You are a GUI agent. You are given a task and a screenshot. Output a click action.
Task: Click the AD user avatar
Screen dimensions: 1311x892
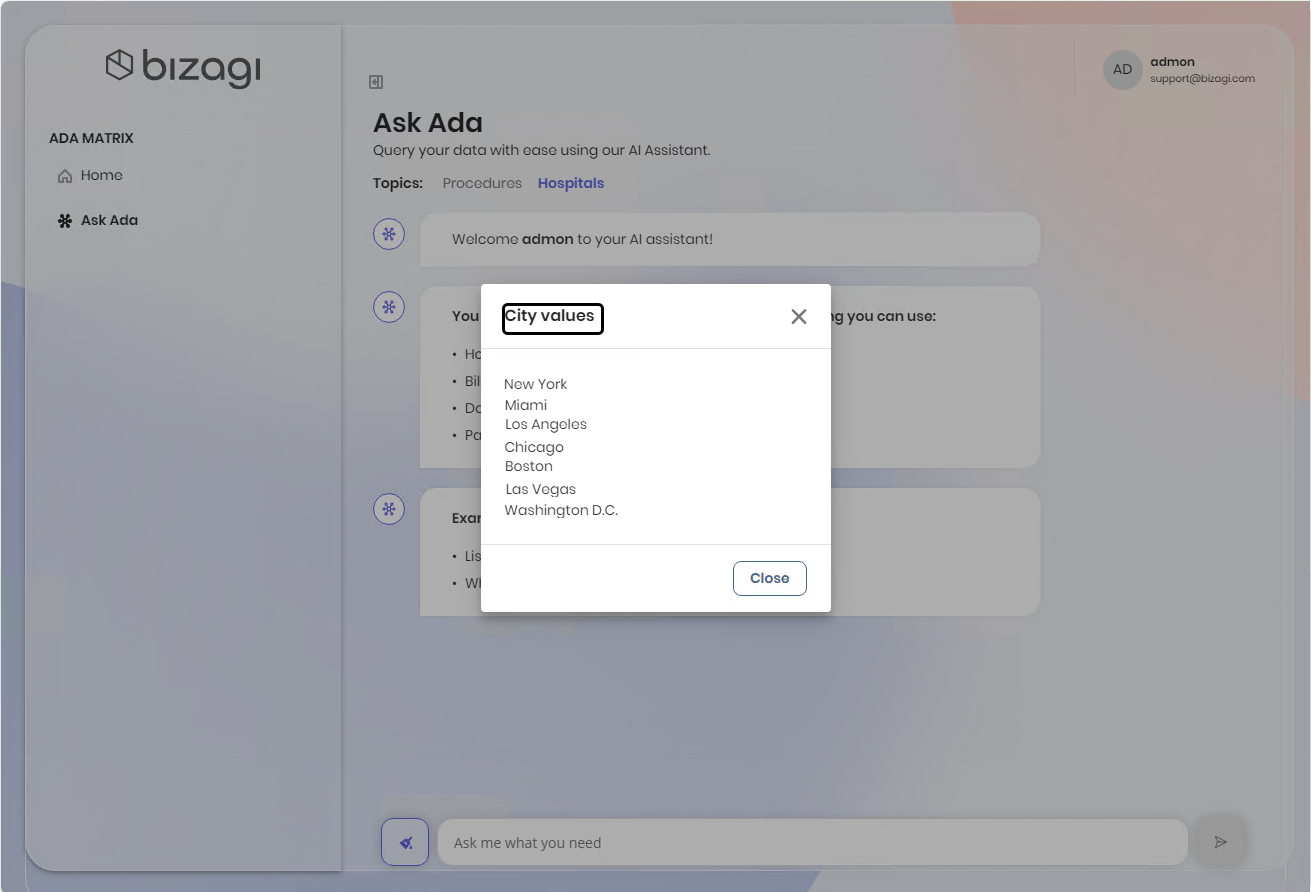pos(1123,70)
